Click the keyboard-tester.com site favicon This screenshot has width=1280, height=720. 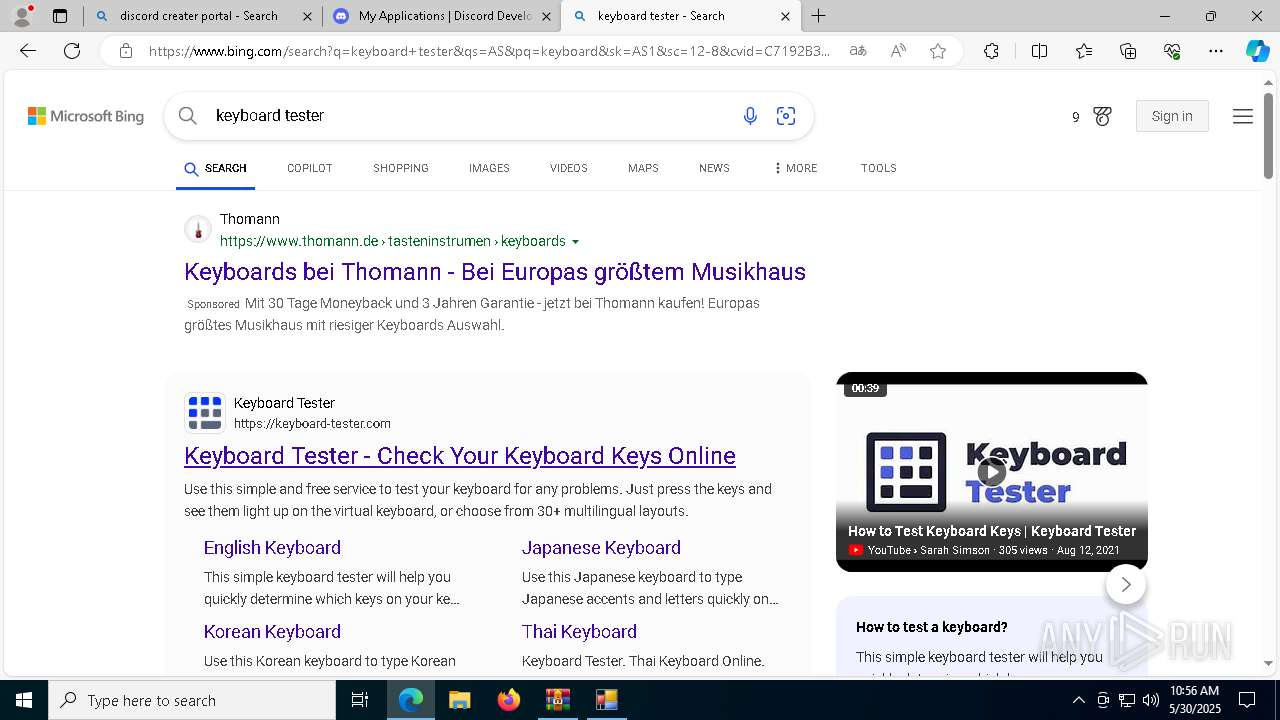(x=205, y=413)
